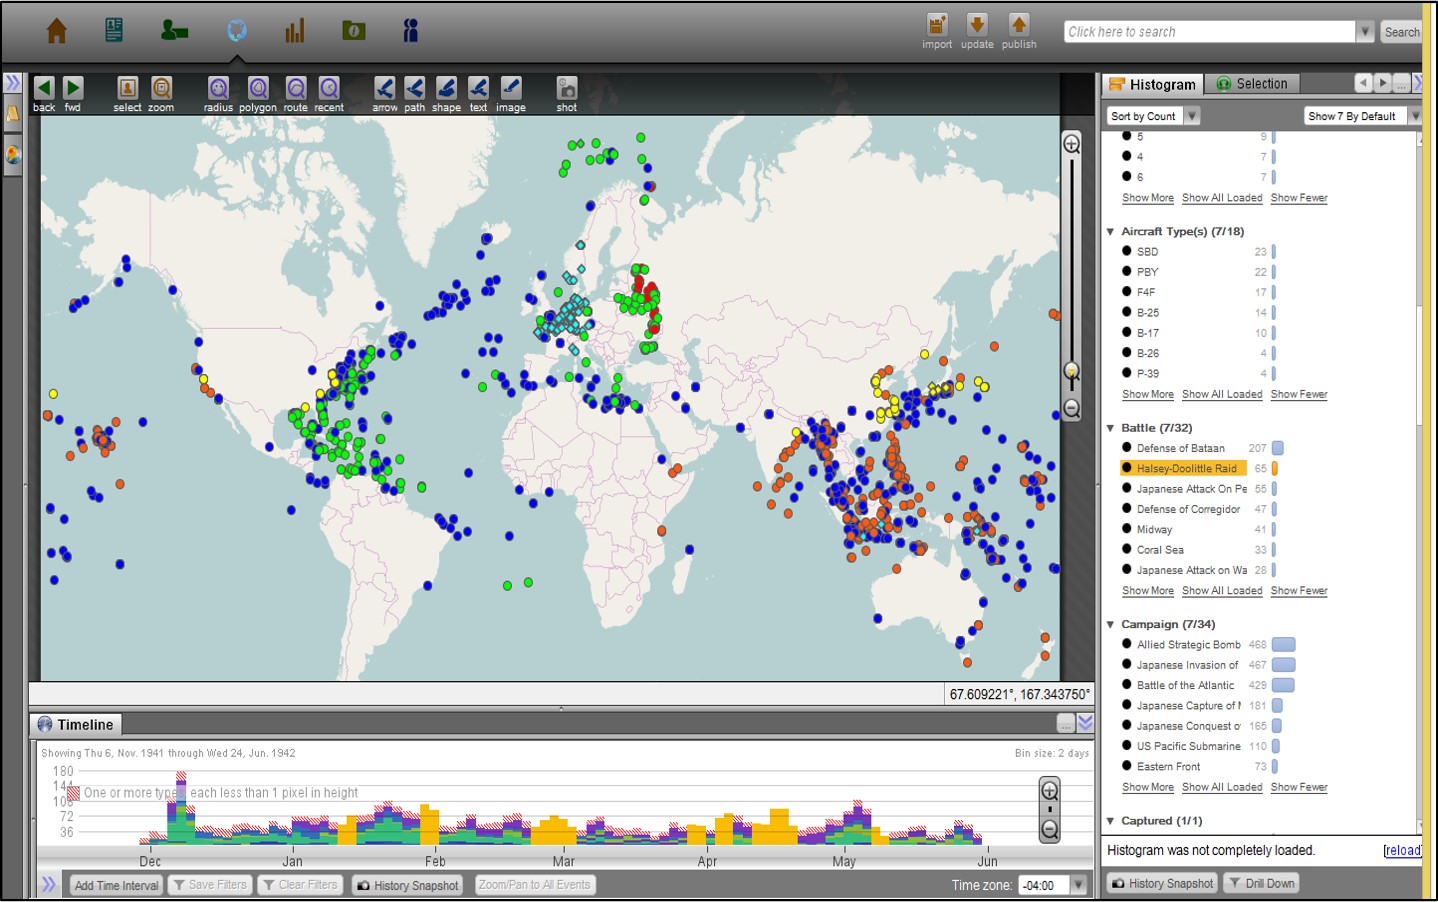Activate the route search tool
This screenshot has height=902, width=1438.
click(295, 89)
